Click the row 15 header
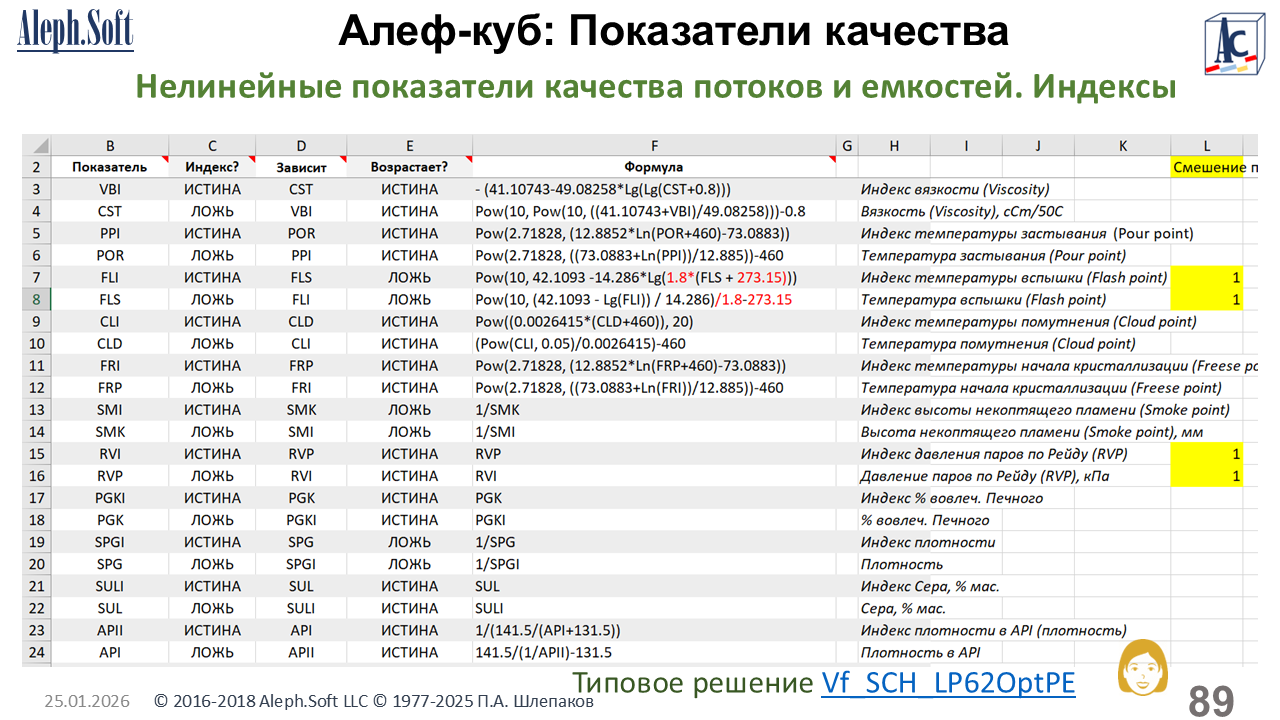 [37, 454]
